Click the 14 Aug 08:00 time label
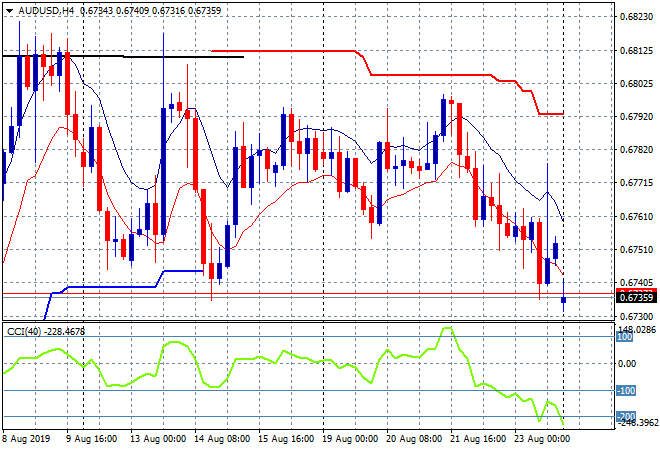 (222, 439)
